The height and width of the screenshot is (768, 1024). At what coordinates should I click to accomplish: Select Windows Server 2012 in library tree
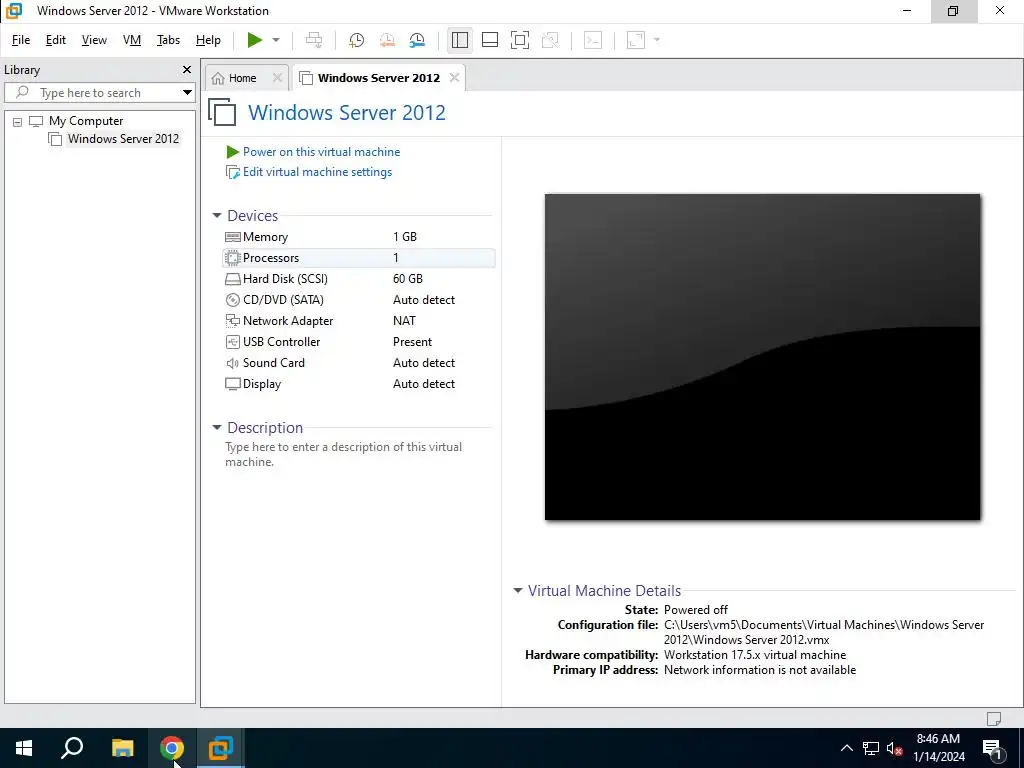coord(123,138)
